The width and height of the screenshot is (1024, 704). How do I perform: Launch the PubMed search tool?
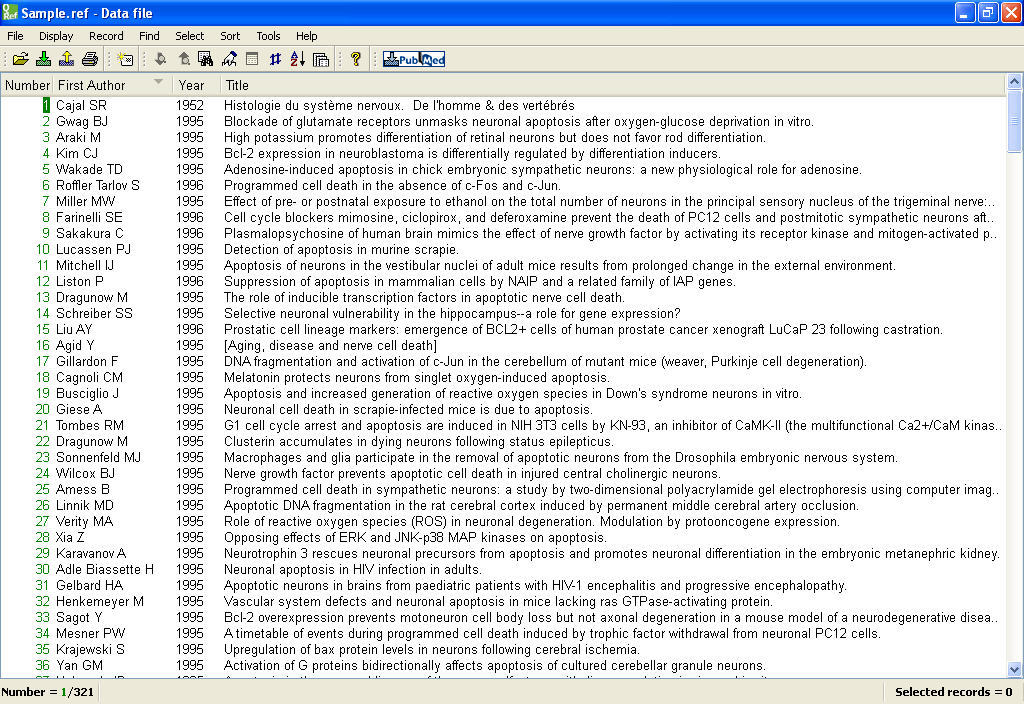(413, 58)
